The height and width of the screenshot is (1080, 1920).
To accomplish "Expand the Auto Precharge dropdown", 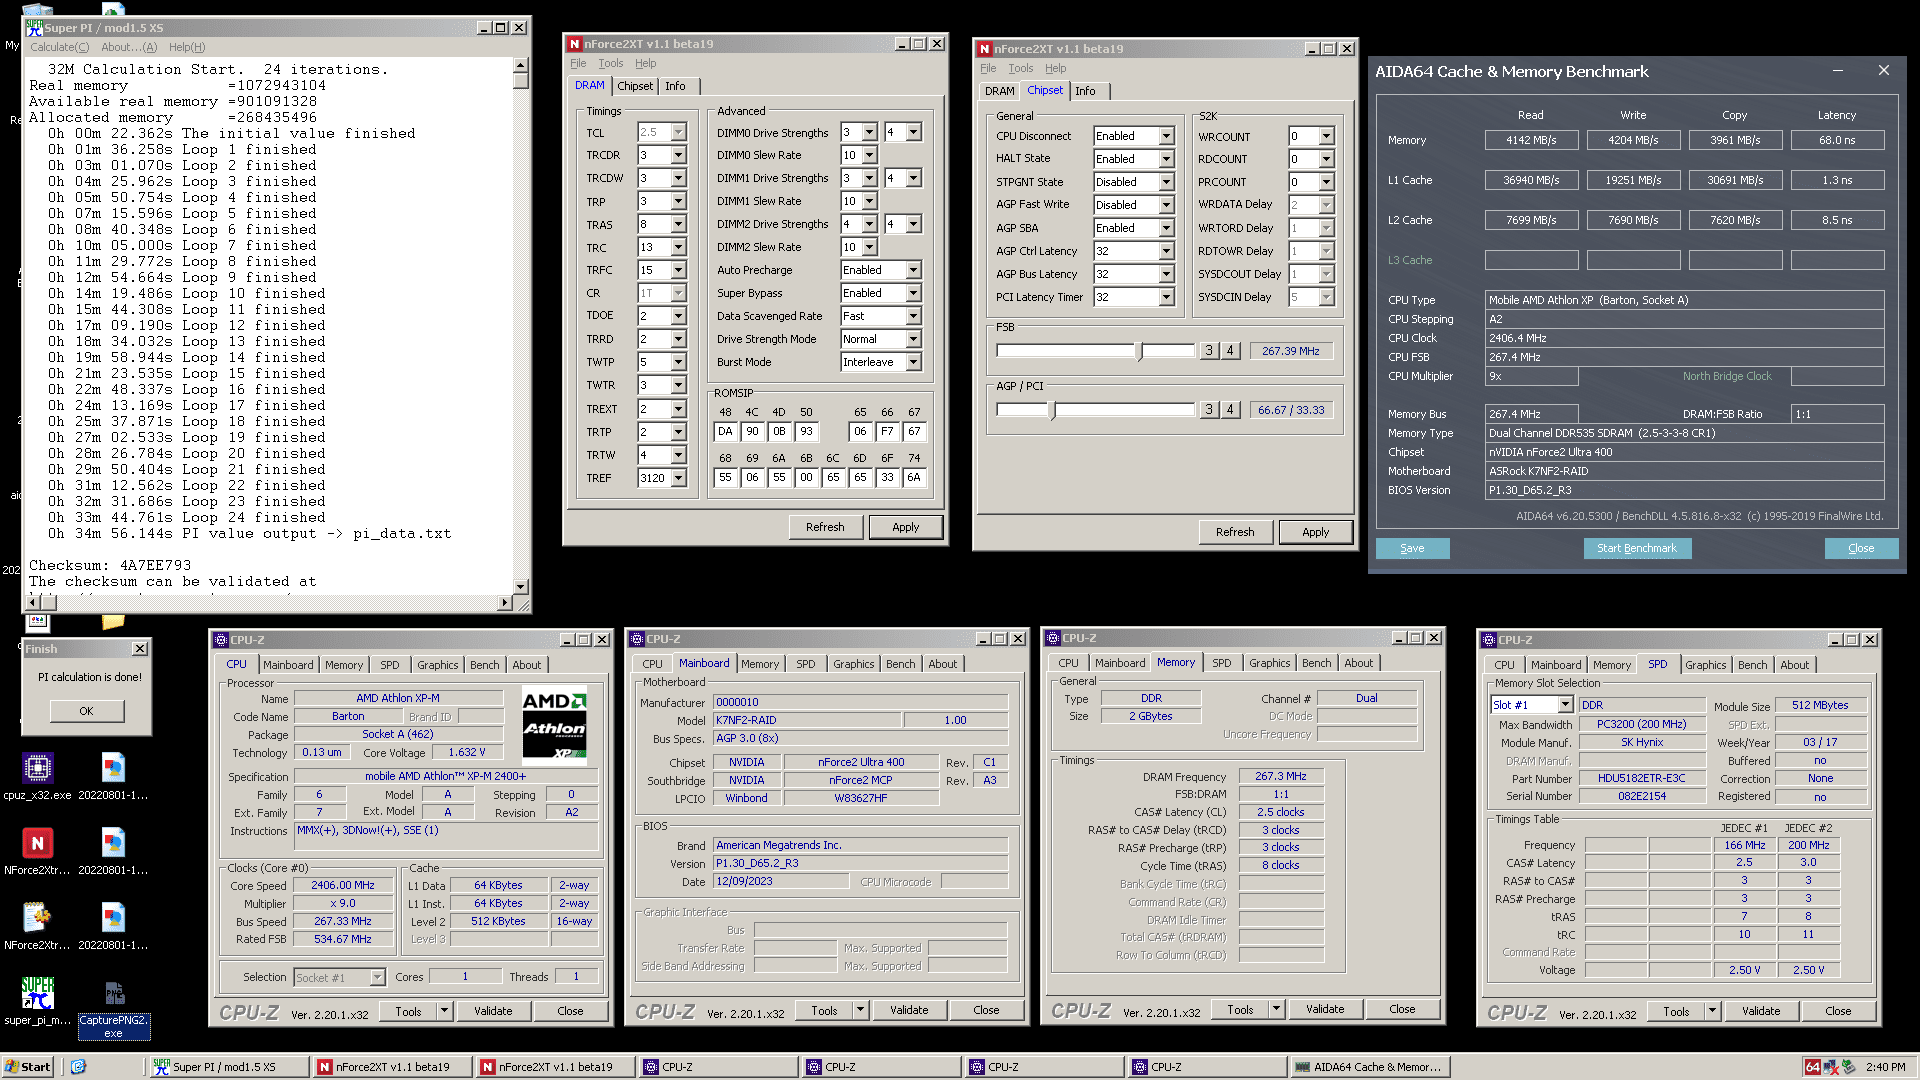I will (x=913, y=270).
